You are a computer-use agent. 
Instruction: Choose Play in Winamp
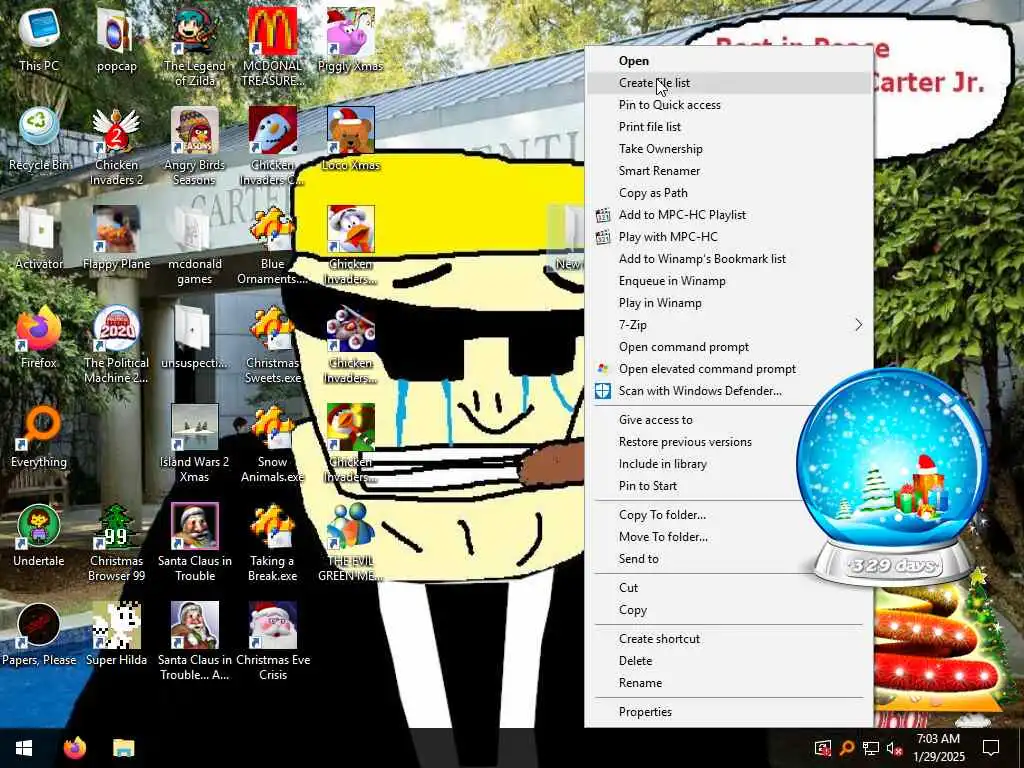tap(729, 302)
